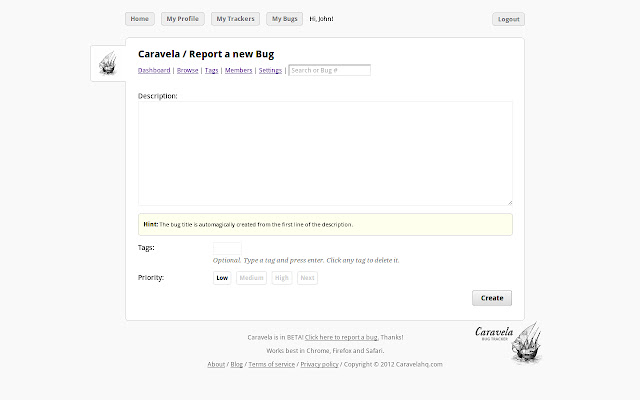
Task: Click the Description resize handle corner
Action: [x=510, y=202]
